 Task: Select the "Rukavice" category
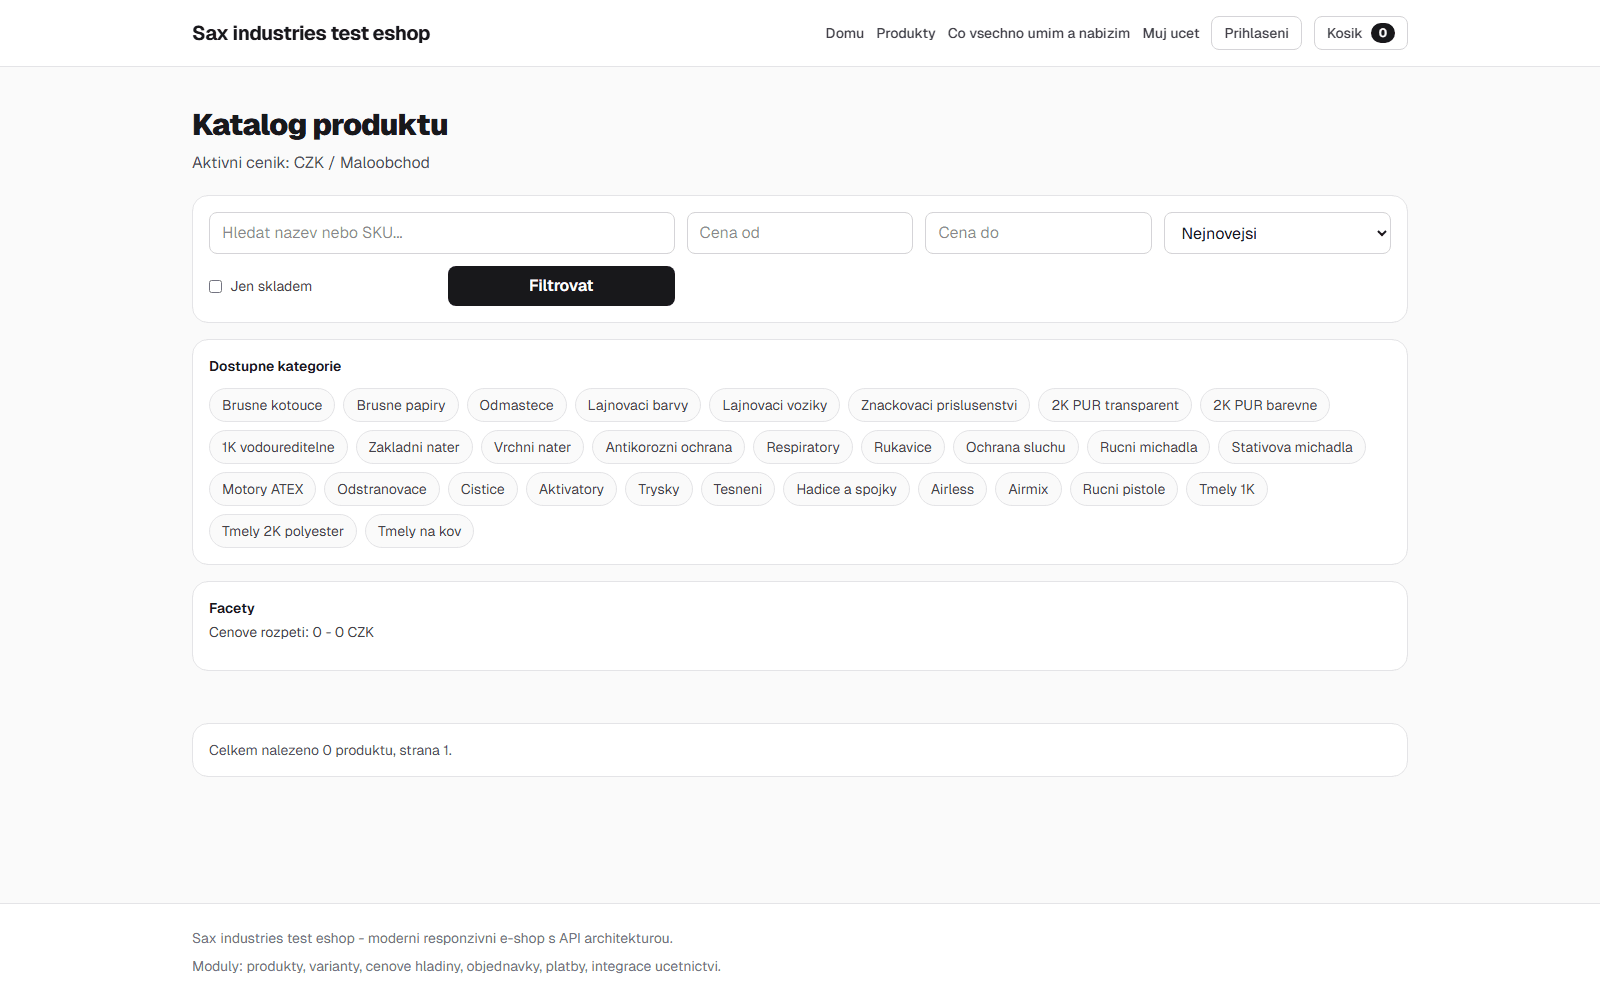click(x=902, y=447)
